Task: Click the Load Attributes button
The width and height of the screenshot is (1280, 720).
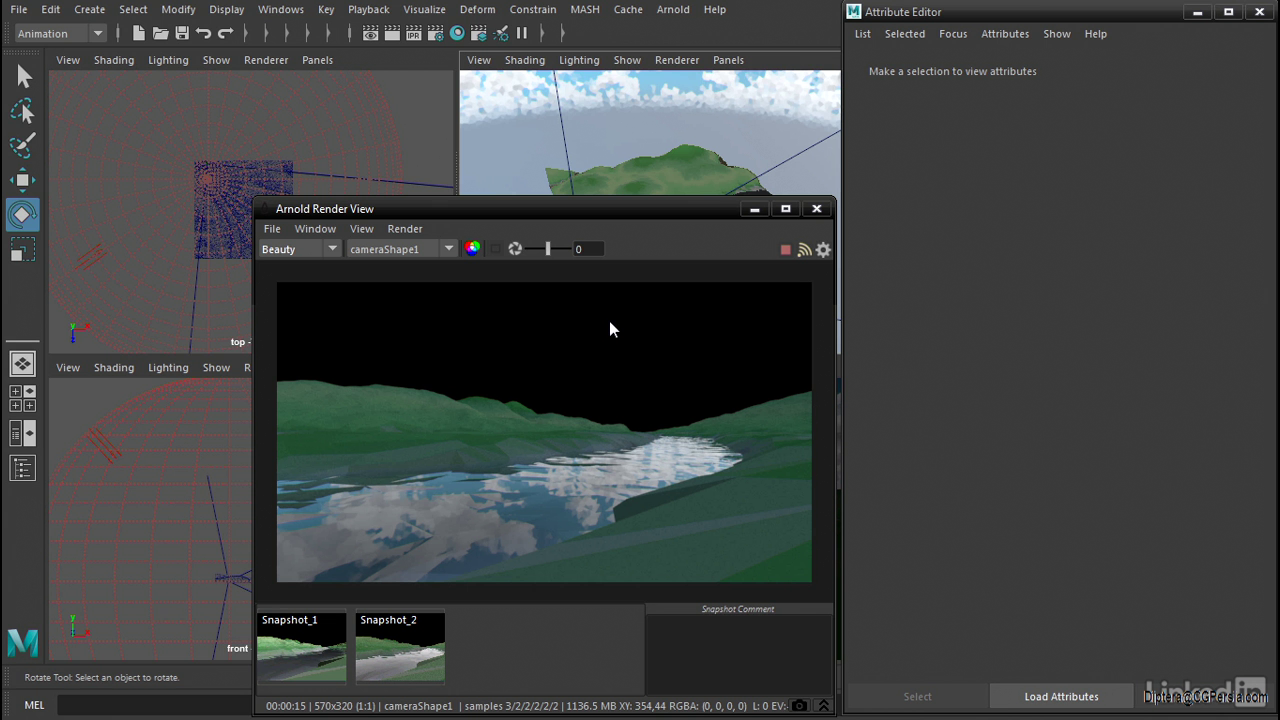Action: [1061, 697]
